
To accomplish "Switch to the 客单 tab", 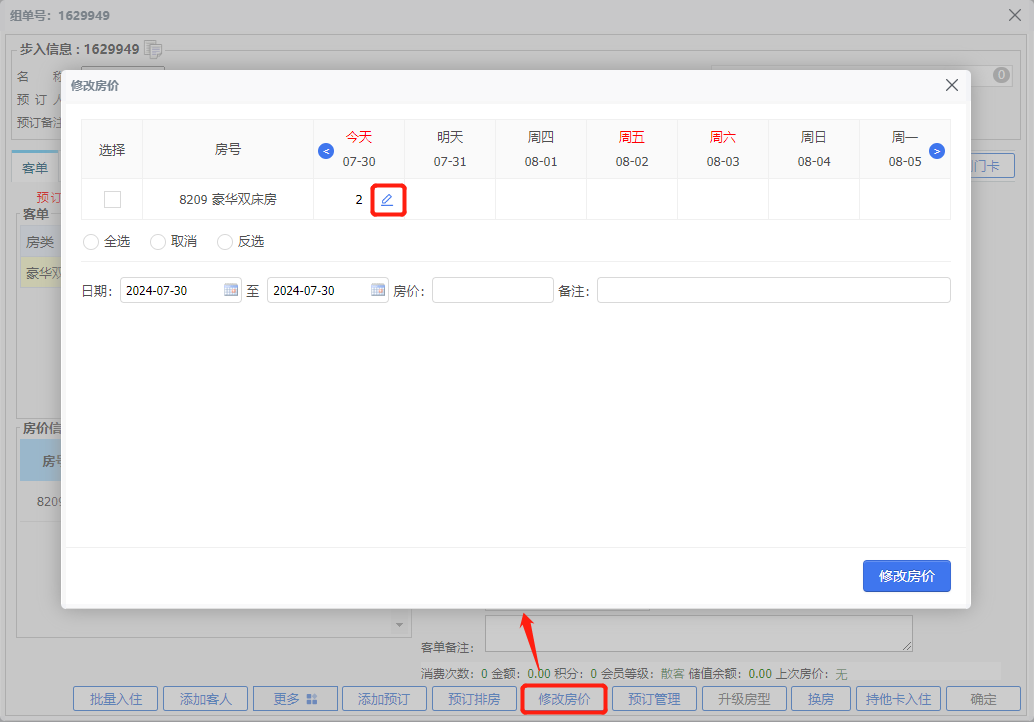I will coord(35,168).
